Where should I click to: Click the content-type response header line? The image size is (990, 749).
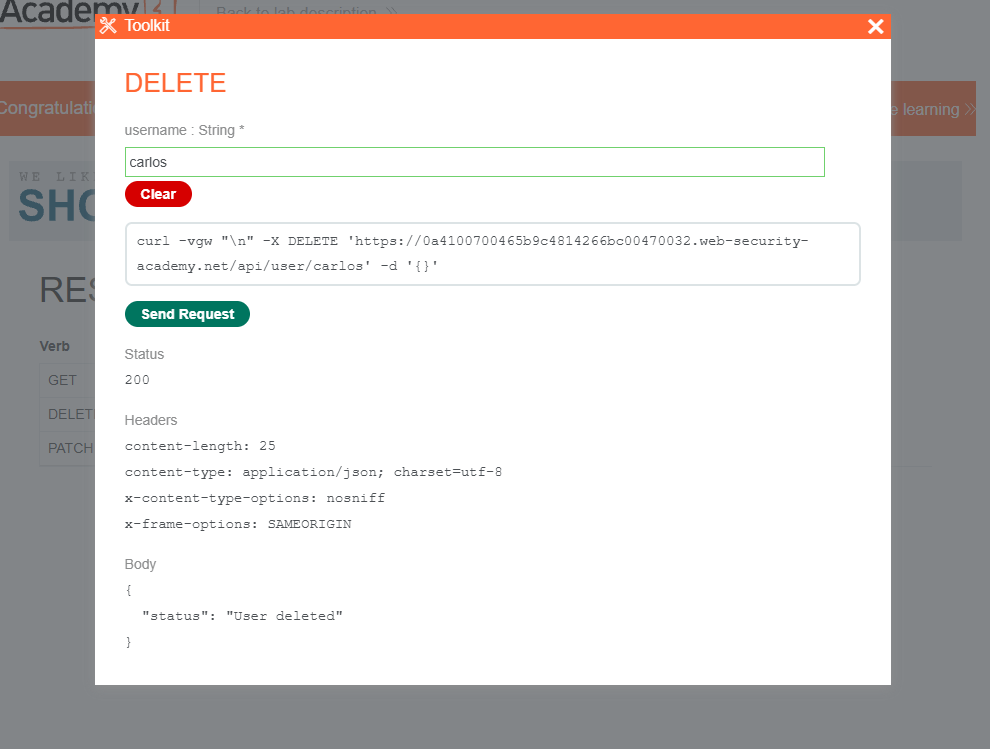point(313,472)
